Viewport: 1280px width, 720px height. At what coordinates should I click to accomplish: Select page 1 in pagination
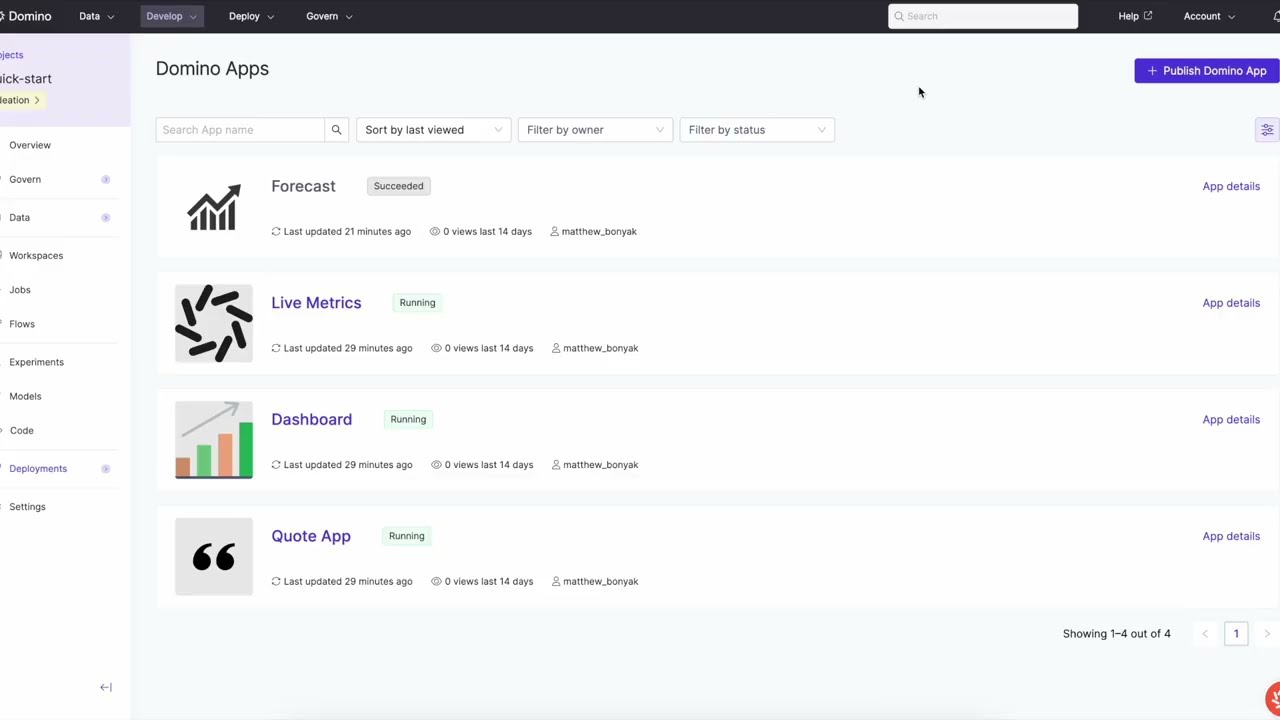tap(1236, 634)
